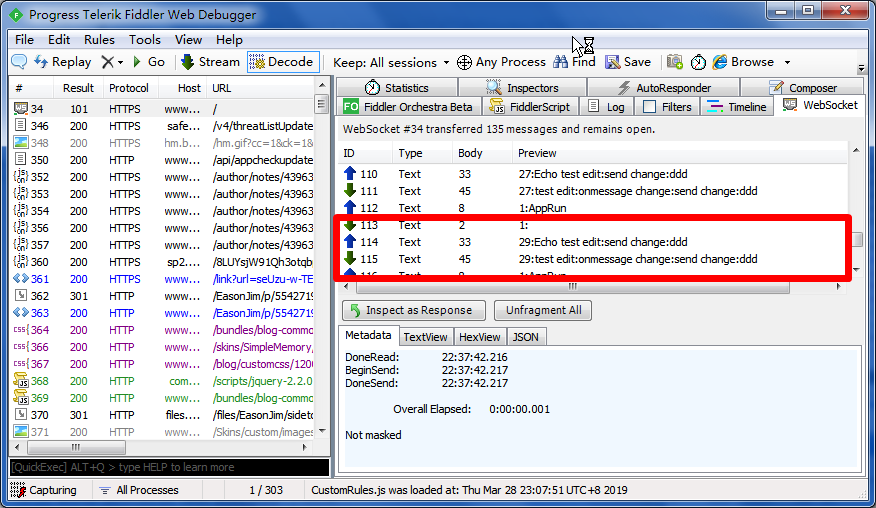Switch to the Log tab
Screen dimensions: 876x508
pos(607,107)
